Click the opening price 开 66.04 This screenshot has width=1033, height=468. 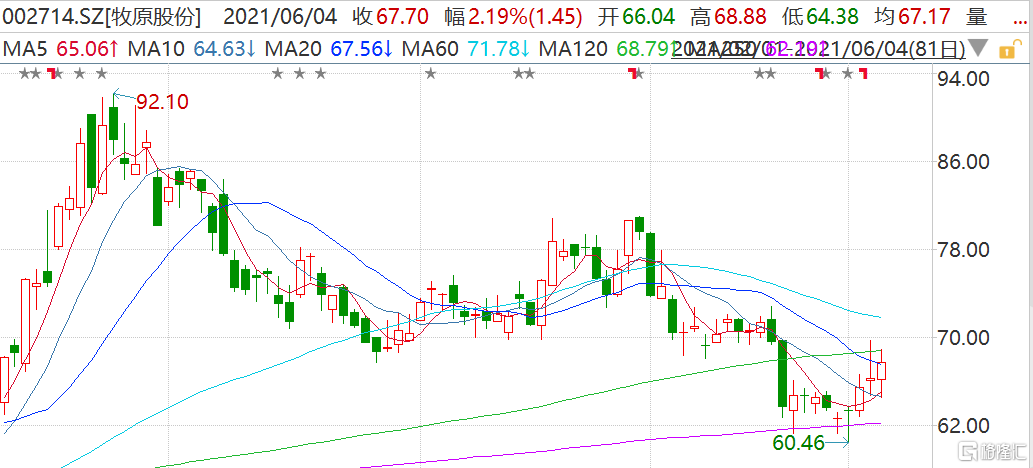636,16
